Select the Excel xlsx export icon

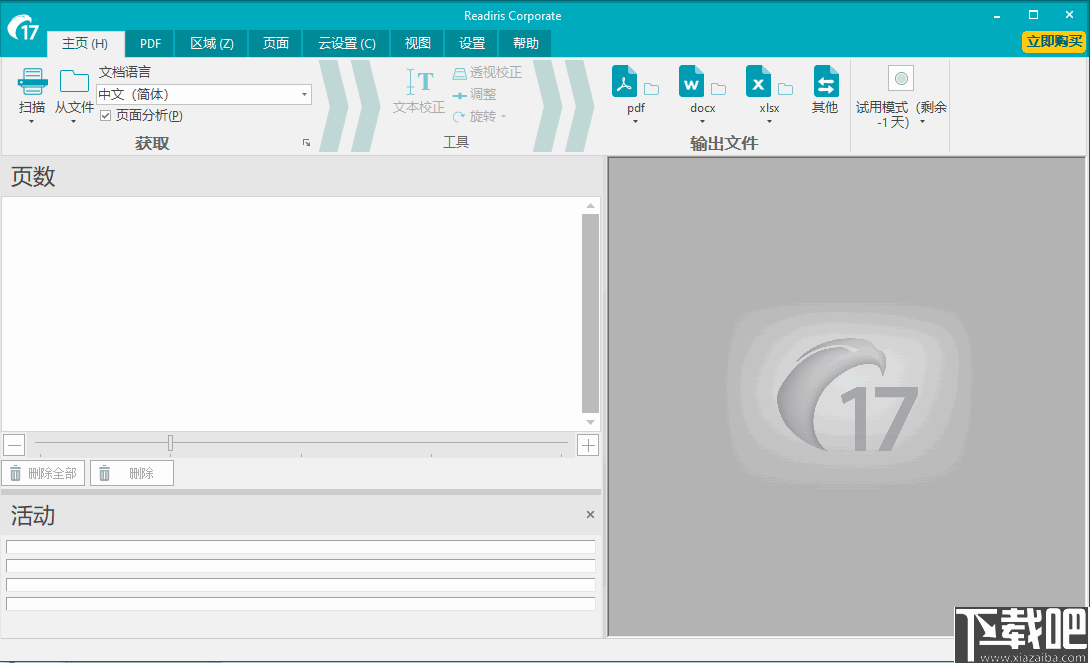click(x=758, y=83)
